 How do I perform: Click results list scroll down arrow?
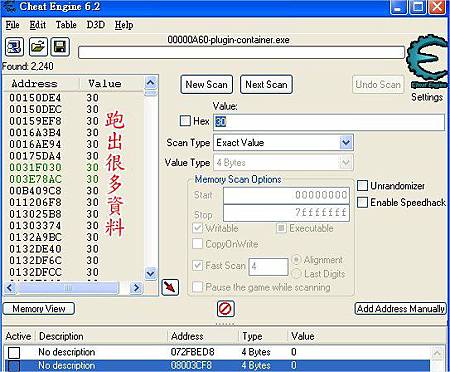[x=151, y=274]
